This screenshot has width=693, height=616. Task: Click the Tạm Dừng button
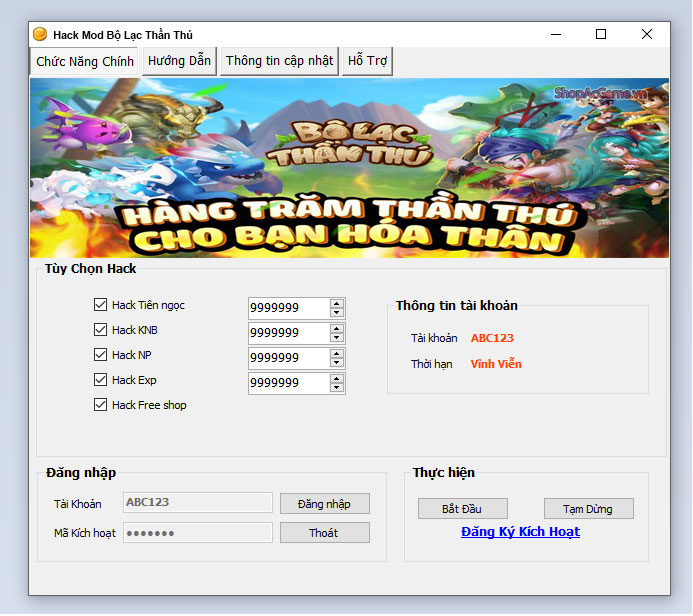point(588,509)
